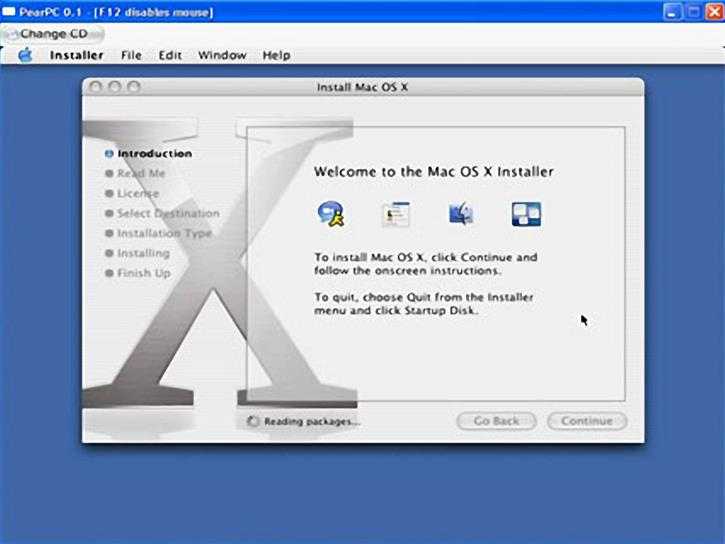725x544 pixels.
Task: Zoom the Install Mac OS X window
Action: click(134, 87)
